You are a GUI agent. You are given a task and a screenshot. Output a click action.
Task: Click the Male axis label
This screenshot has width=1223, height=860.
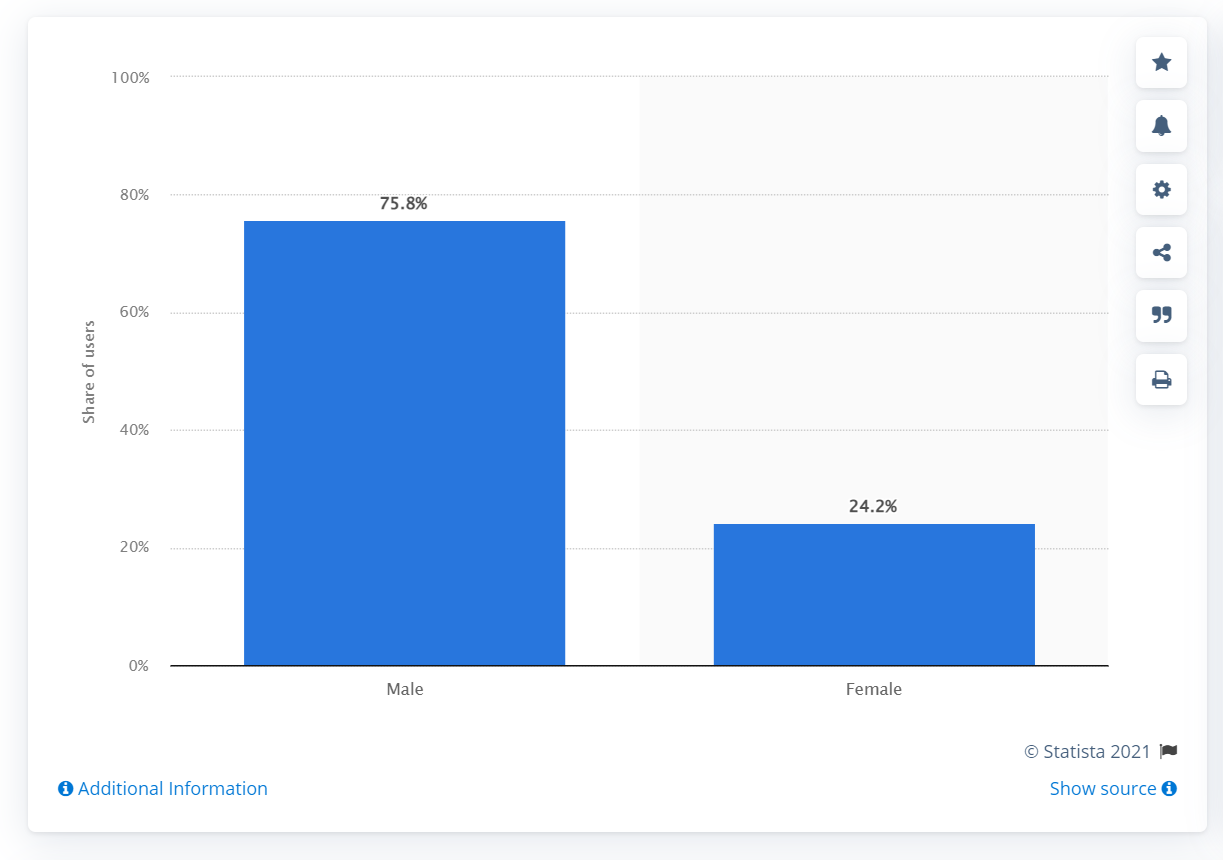coord(405,689)
